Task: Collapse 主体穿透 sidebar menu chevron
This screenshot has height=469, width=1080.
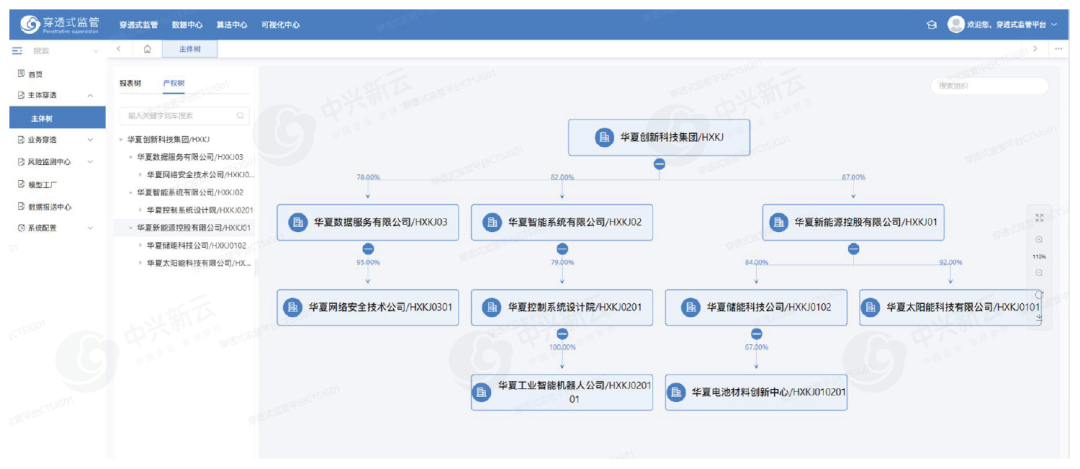Action: point(90,96)
